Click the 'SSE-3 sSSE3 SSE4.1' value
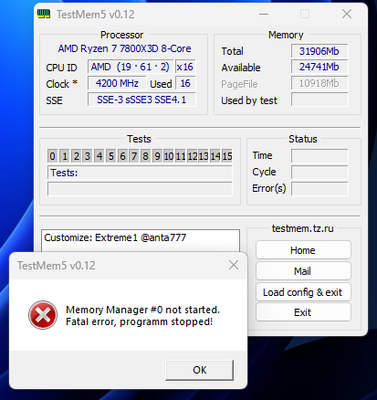This screenshot has width=377, height=400. point(142,99)
